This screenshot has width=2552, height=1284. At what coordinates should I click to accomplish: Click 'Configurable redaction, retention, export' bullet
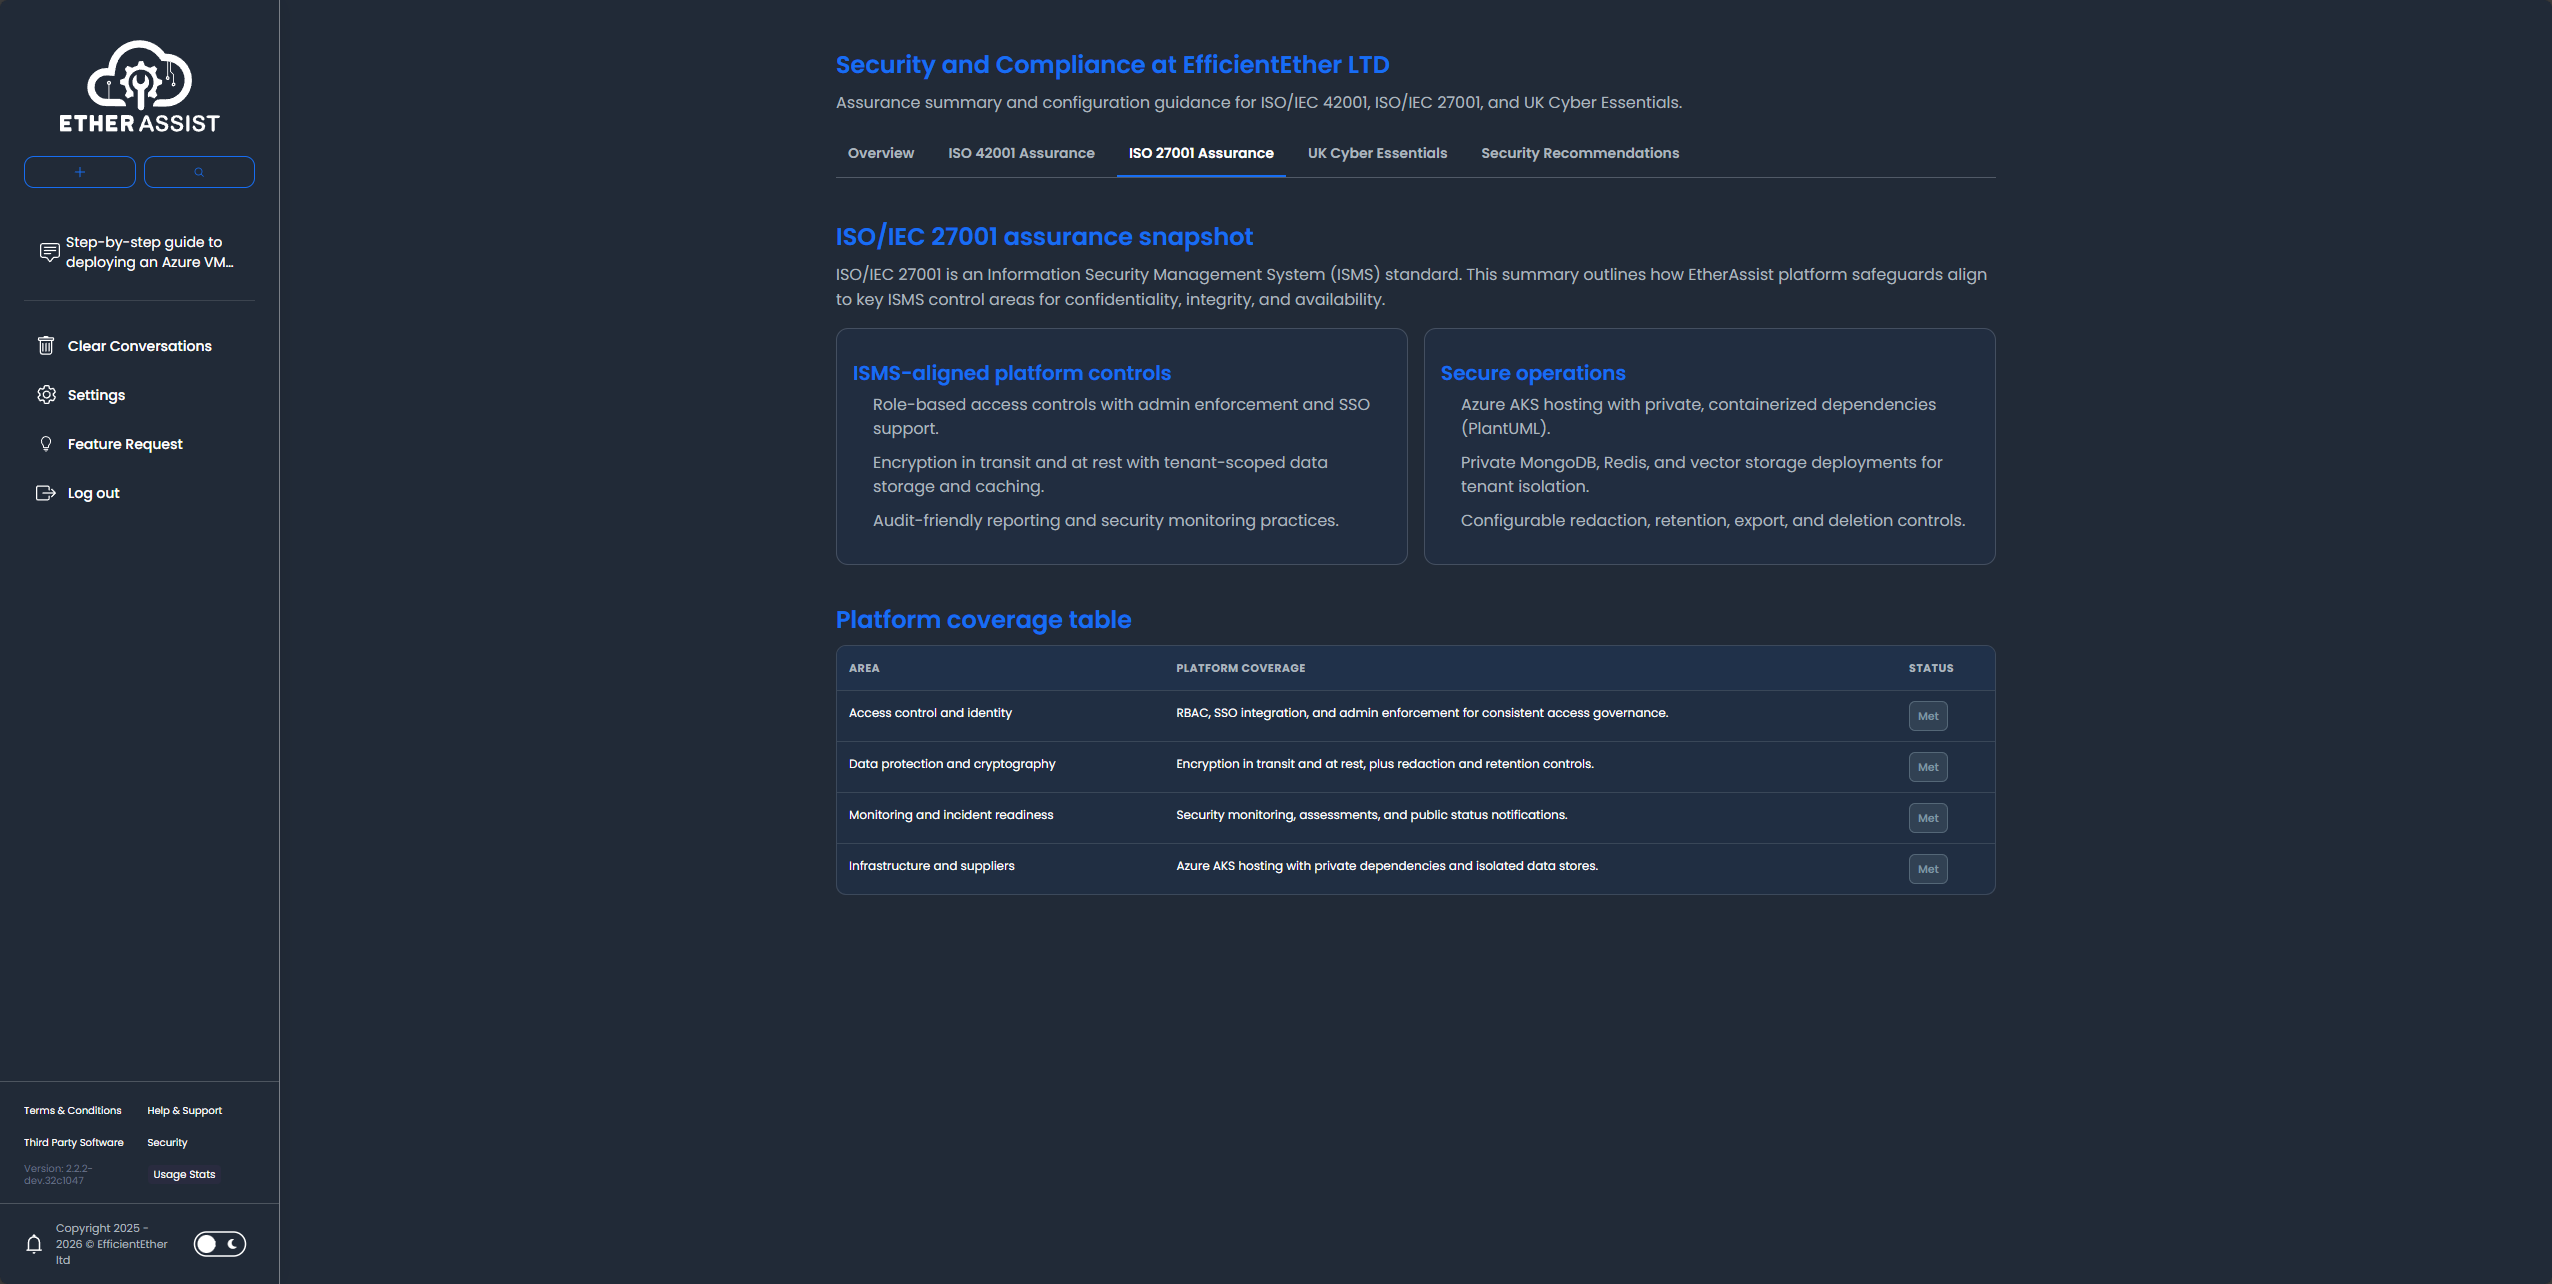coord(1712,521)
